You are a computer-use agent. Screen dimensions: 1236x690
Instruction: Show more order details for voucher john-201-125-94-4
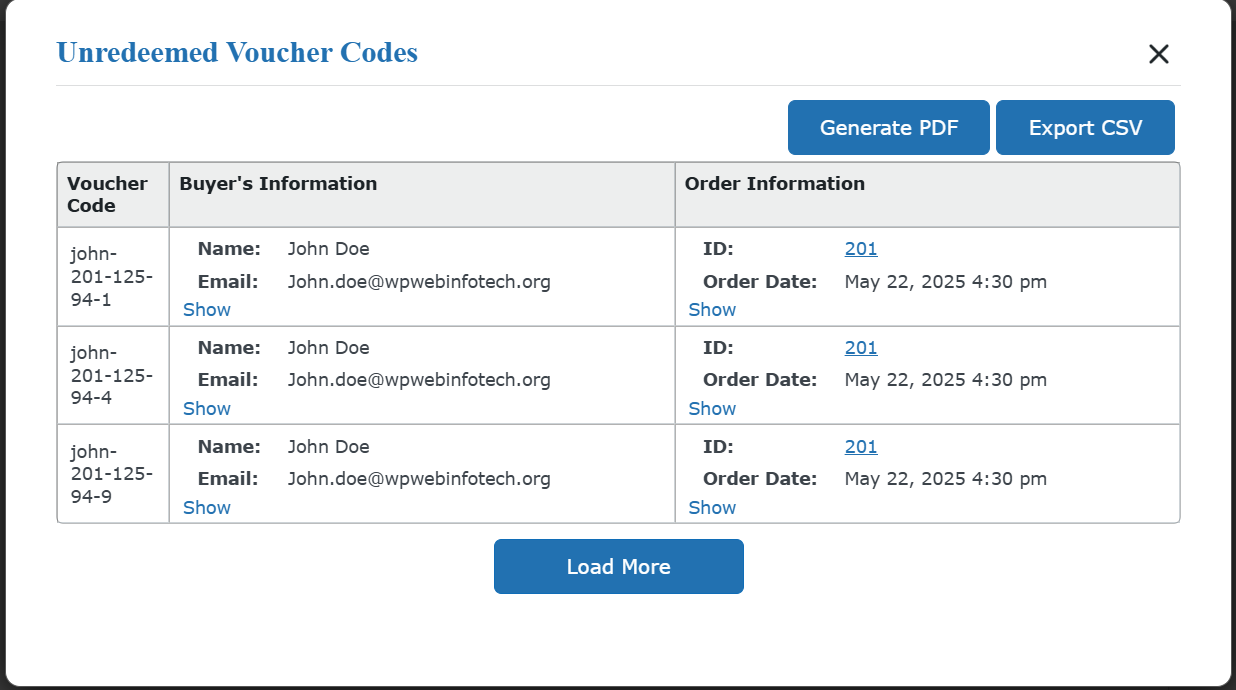click(x=712, y=409)
